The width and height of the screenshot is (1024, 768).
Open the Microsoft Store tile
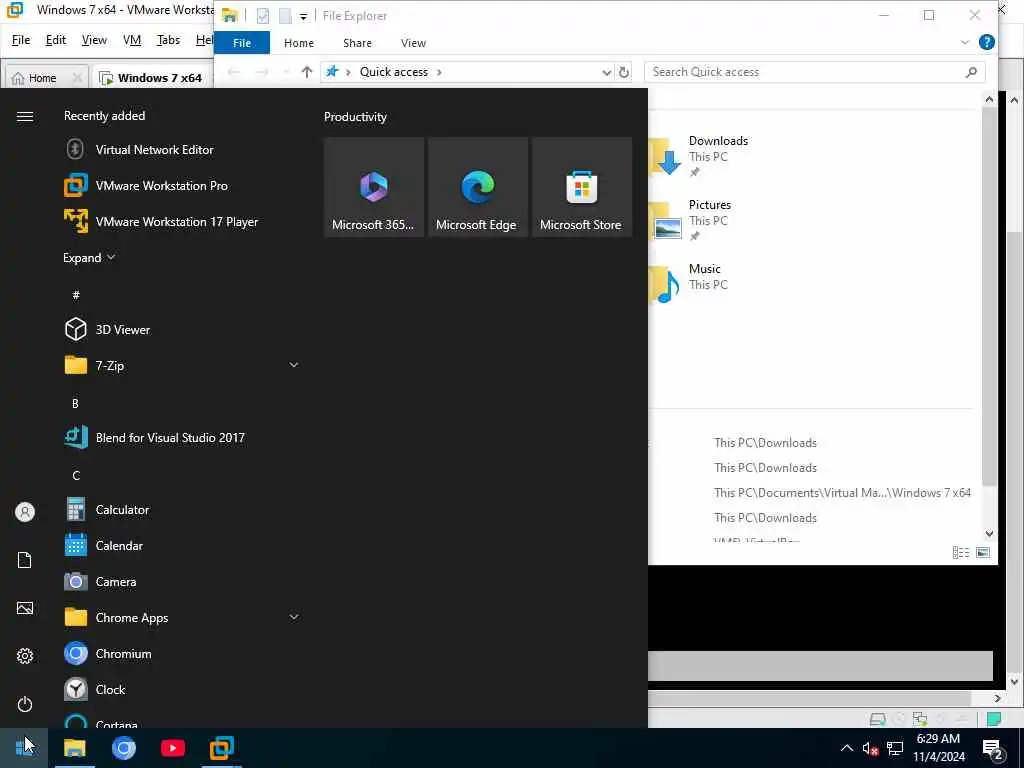click(581, 187)
